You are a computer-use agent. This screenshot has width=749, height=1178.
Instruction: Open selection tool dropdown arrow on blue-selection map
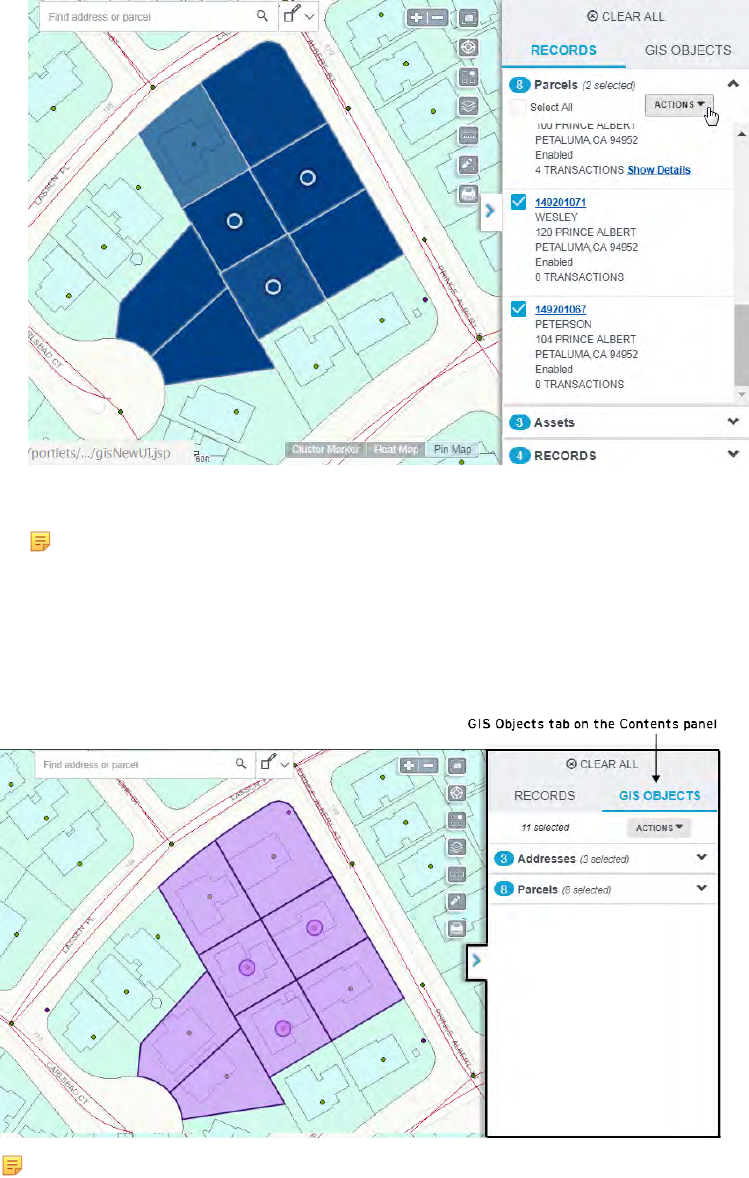pos(310,17)
